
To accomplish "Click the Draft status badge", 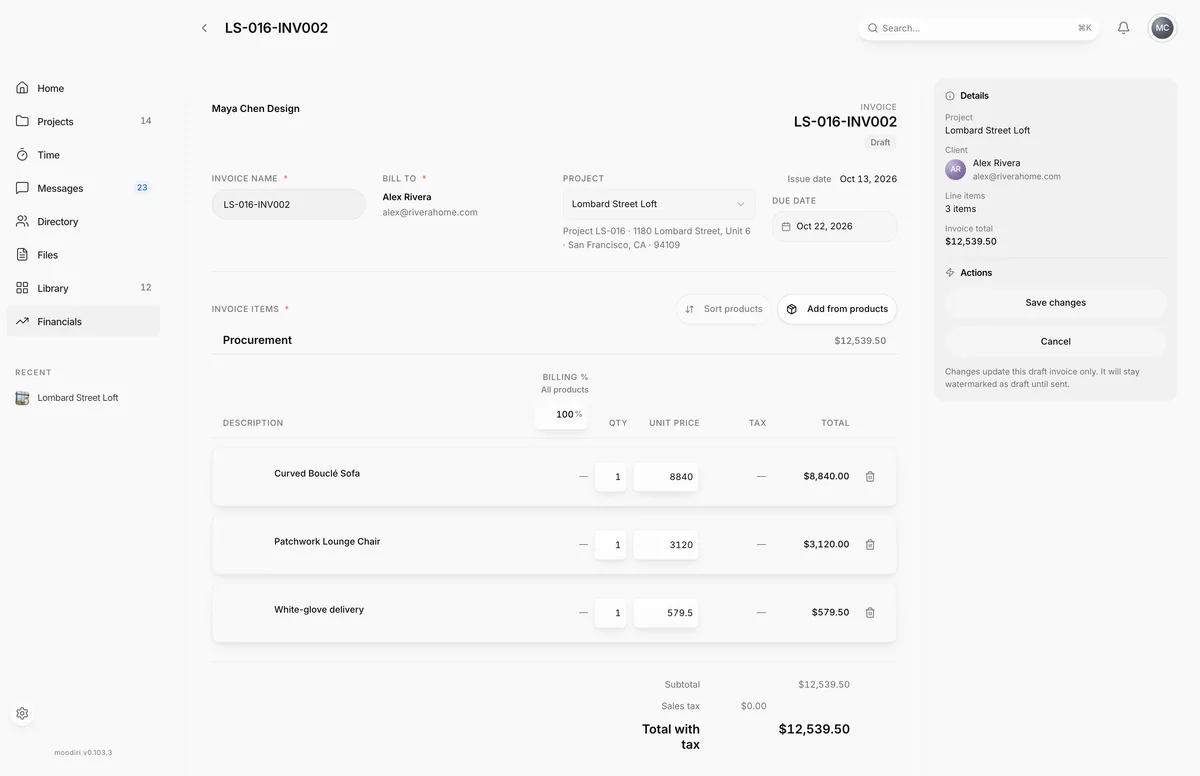I will 880,143.
